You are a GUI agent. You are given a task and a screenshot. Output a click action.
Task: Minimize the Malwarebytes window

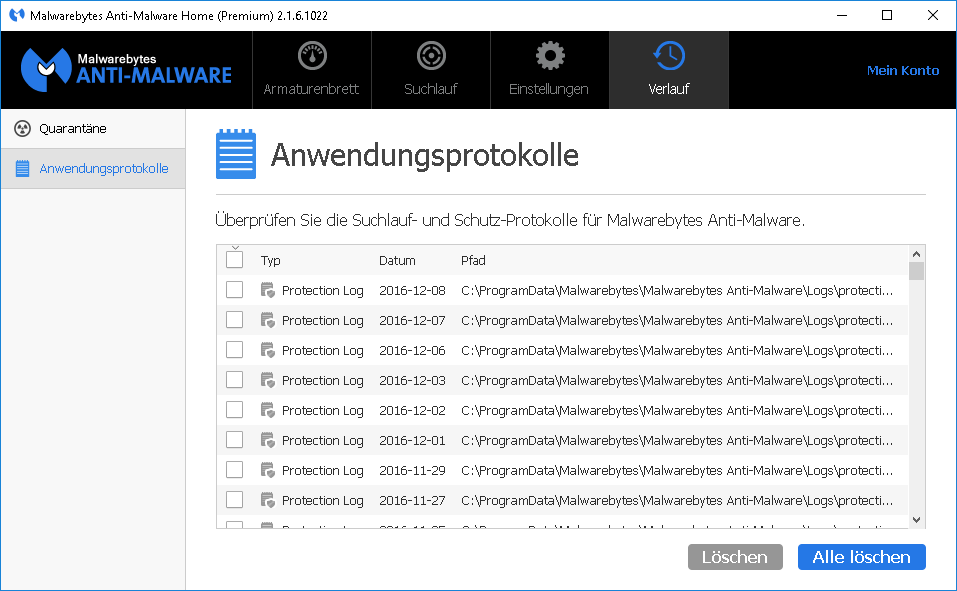(842, 15)
